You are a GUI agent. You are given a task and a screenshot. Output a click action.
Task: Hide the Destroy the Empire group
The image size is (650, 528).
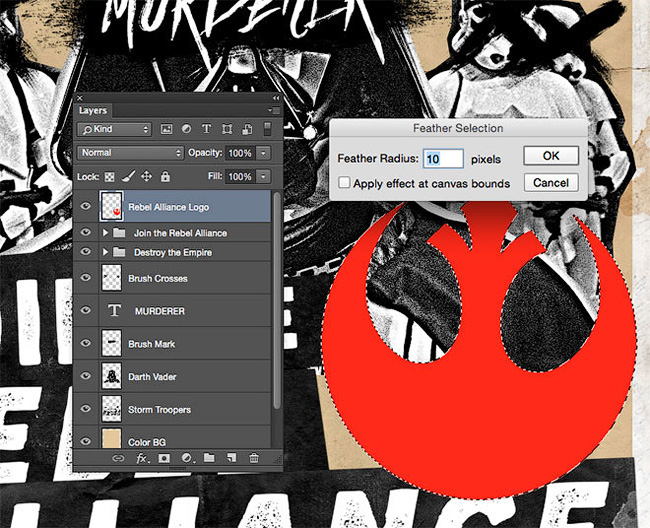[86, 252]
